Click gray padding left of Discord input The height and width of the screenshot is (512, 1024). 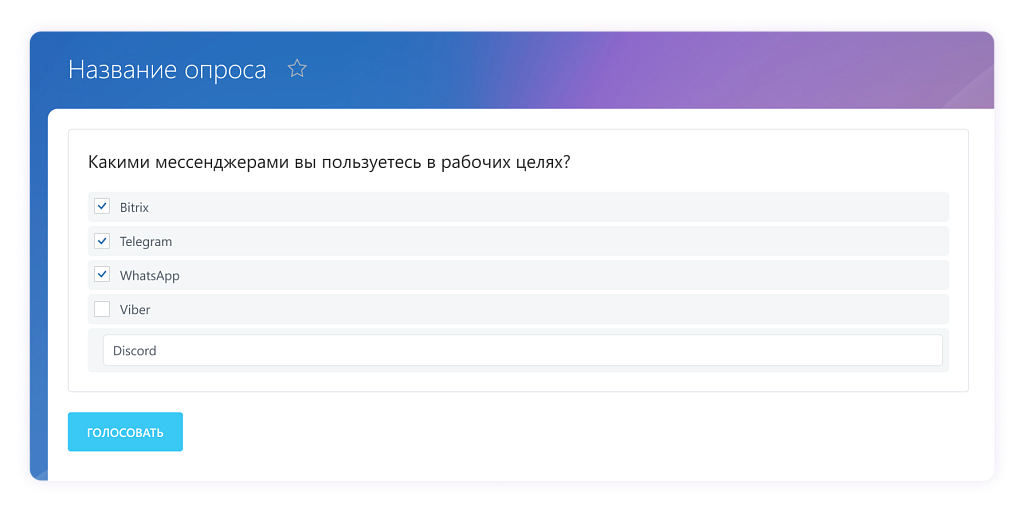tap(95, 351)
